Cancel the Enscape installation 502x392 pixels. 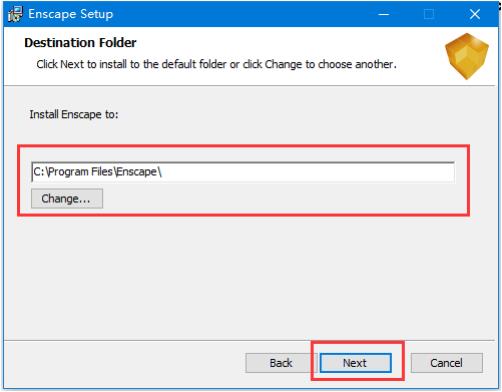(447, 363)
